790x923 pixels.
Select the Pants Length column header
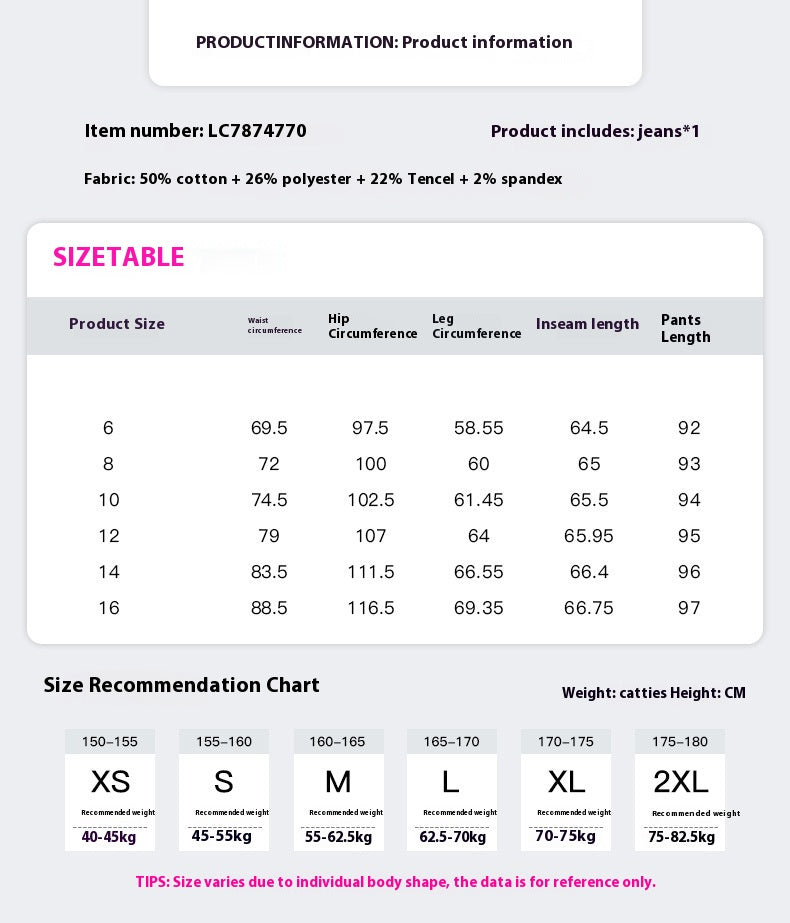pyautogui.click(x=686, y=328)
